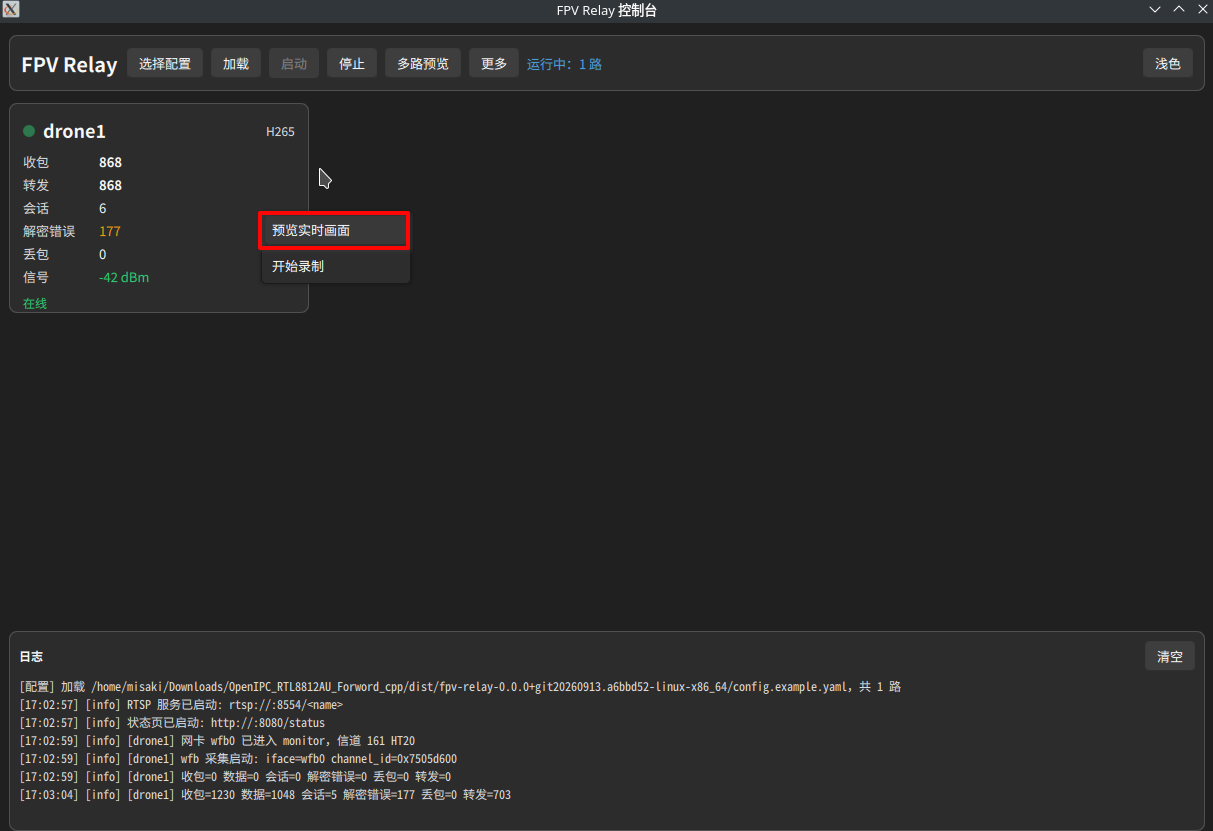Click the greyed 启动 button
Image resolution: width=1213 pixels, height=831 pixels.
coord(294,63)
